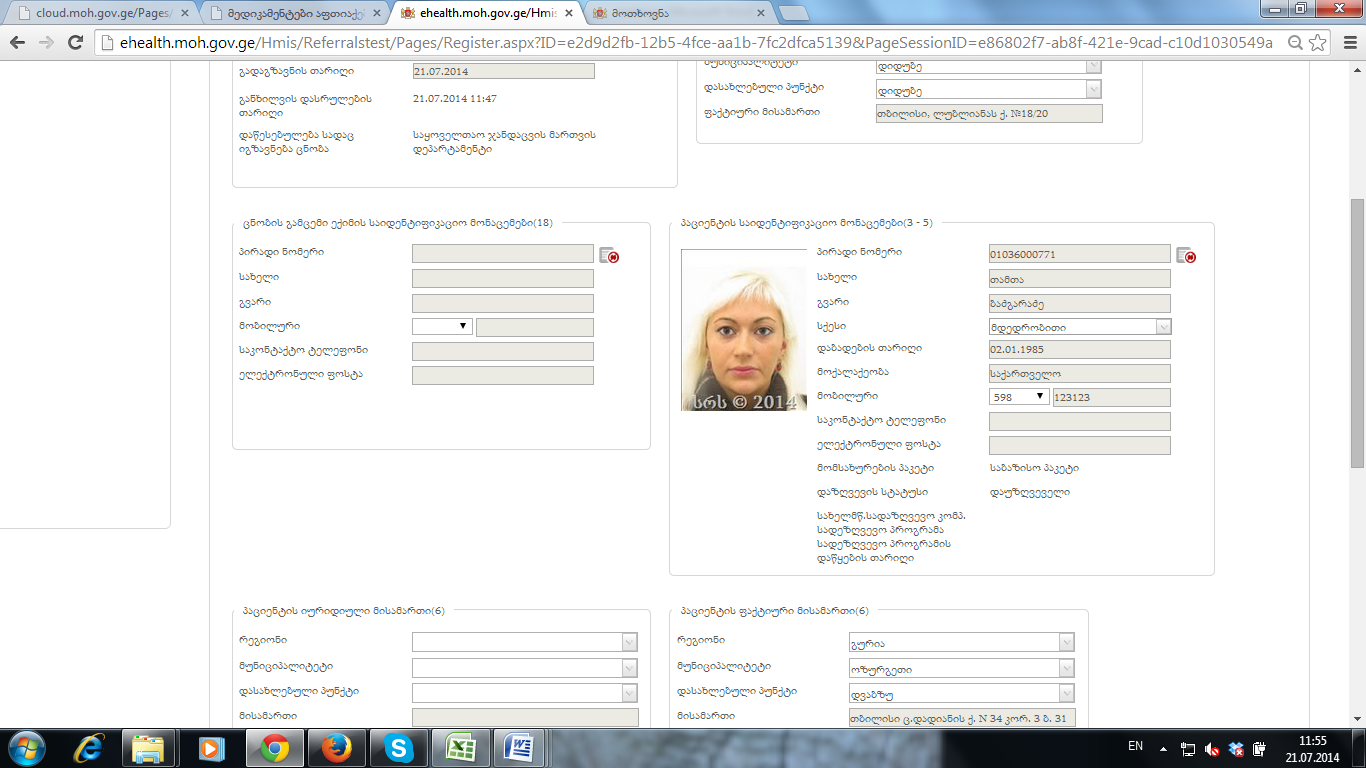Open the Chrome menu (three bars icon)
Screen dimensions: 1366x768
coord(1346,43)
